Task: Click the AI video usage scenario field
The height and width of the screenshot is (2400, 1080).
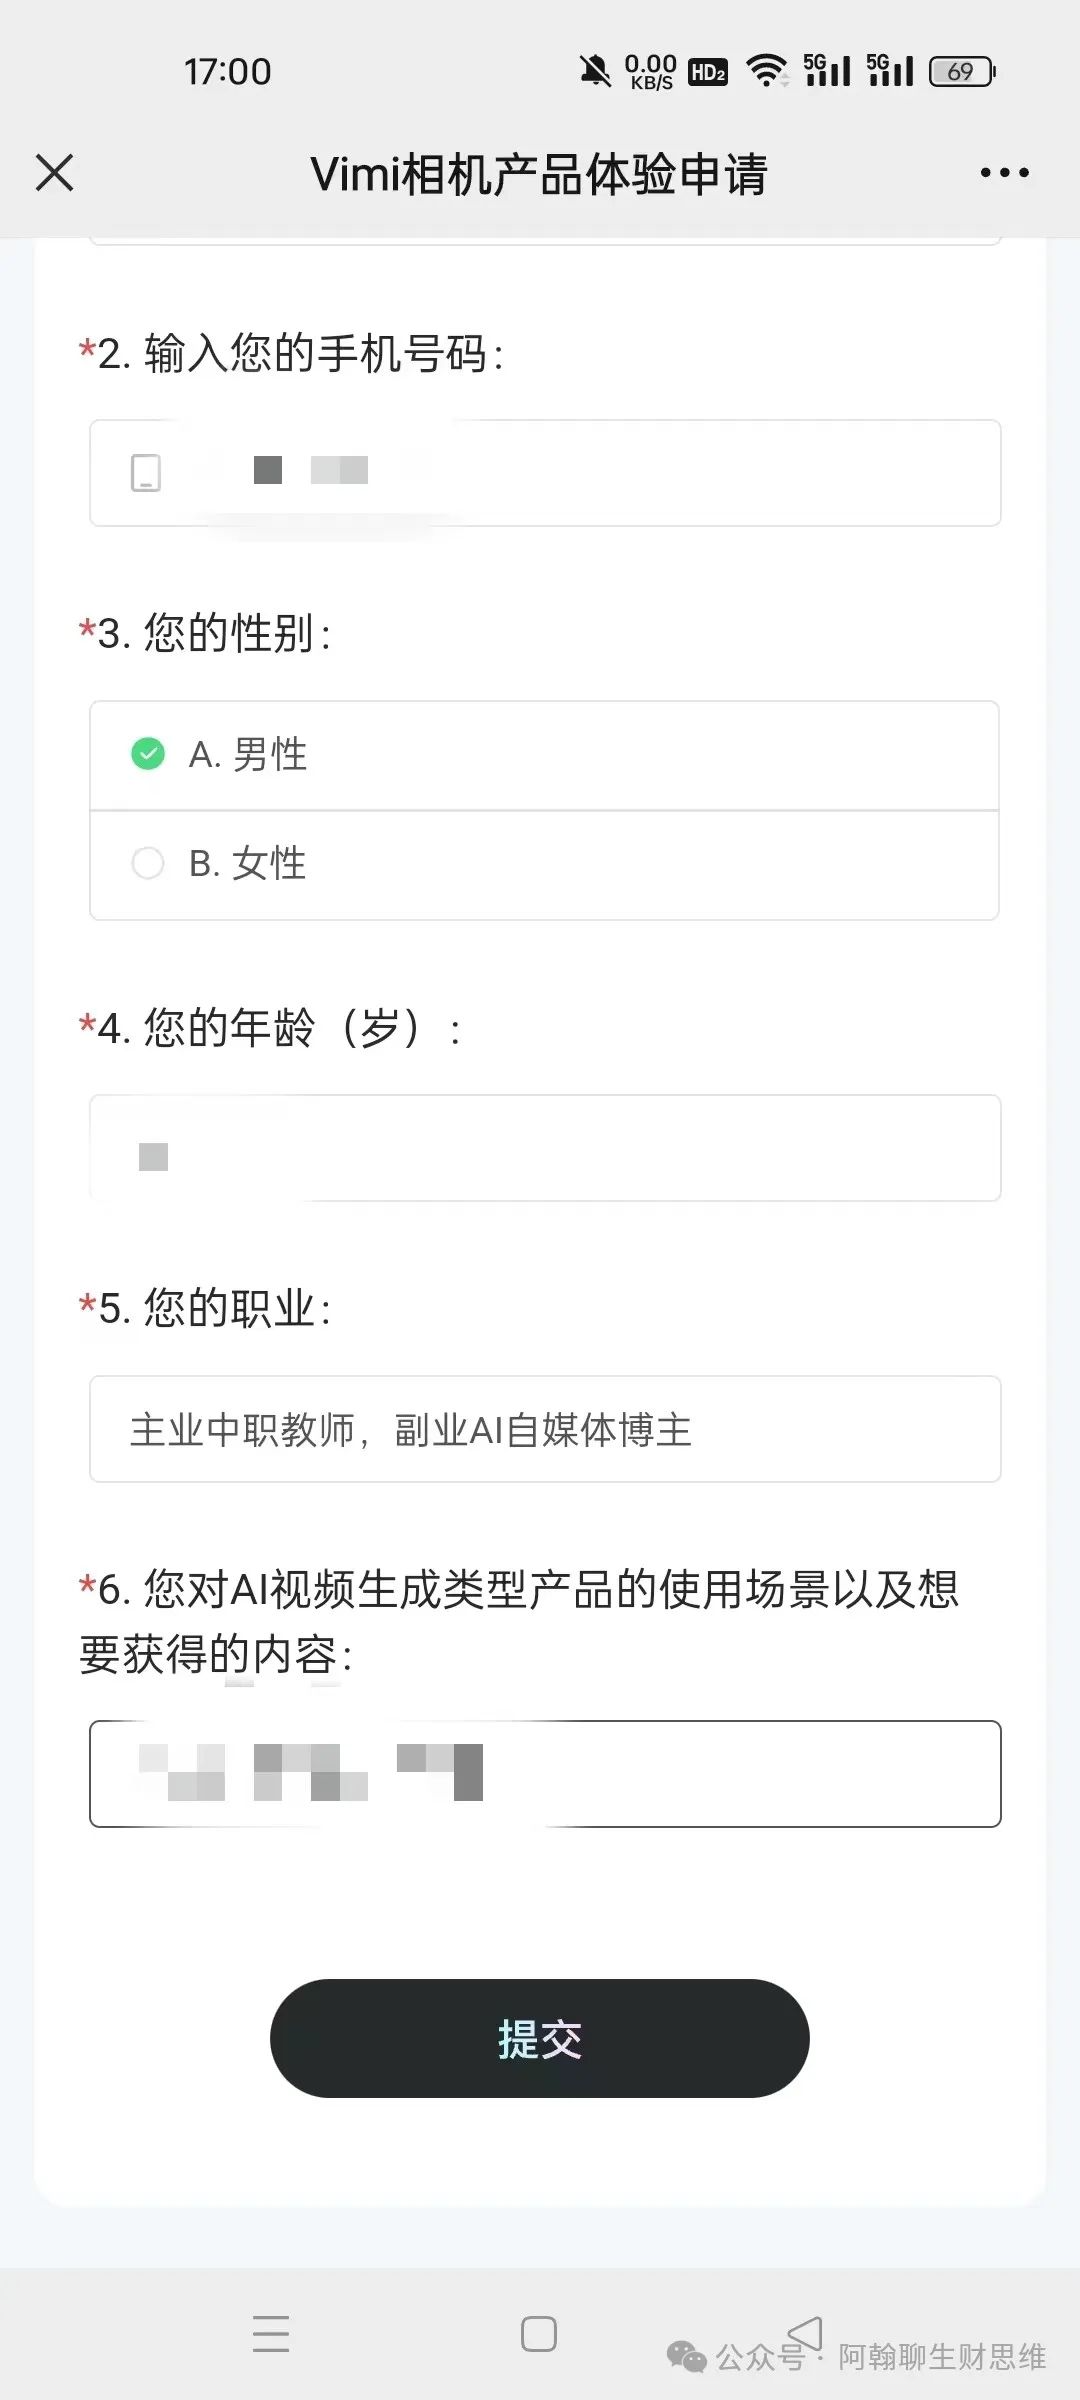Action: point(545,1774)
